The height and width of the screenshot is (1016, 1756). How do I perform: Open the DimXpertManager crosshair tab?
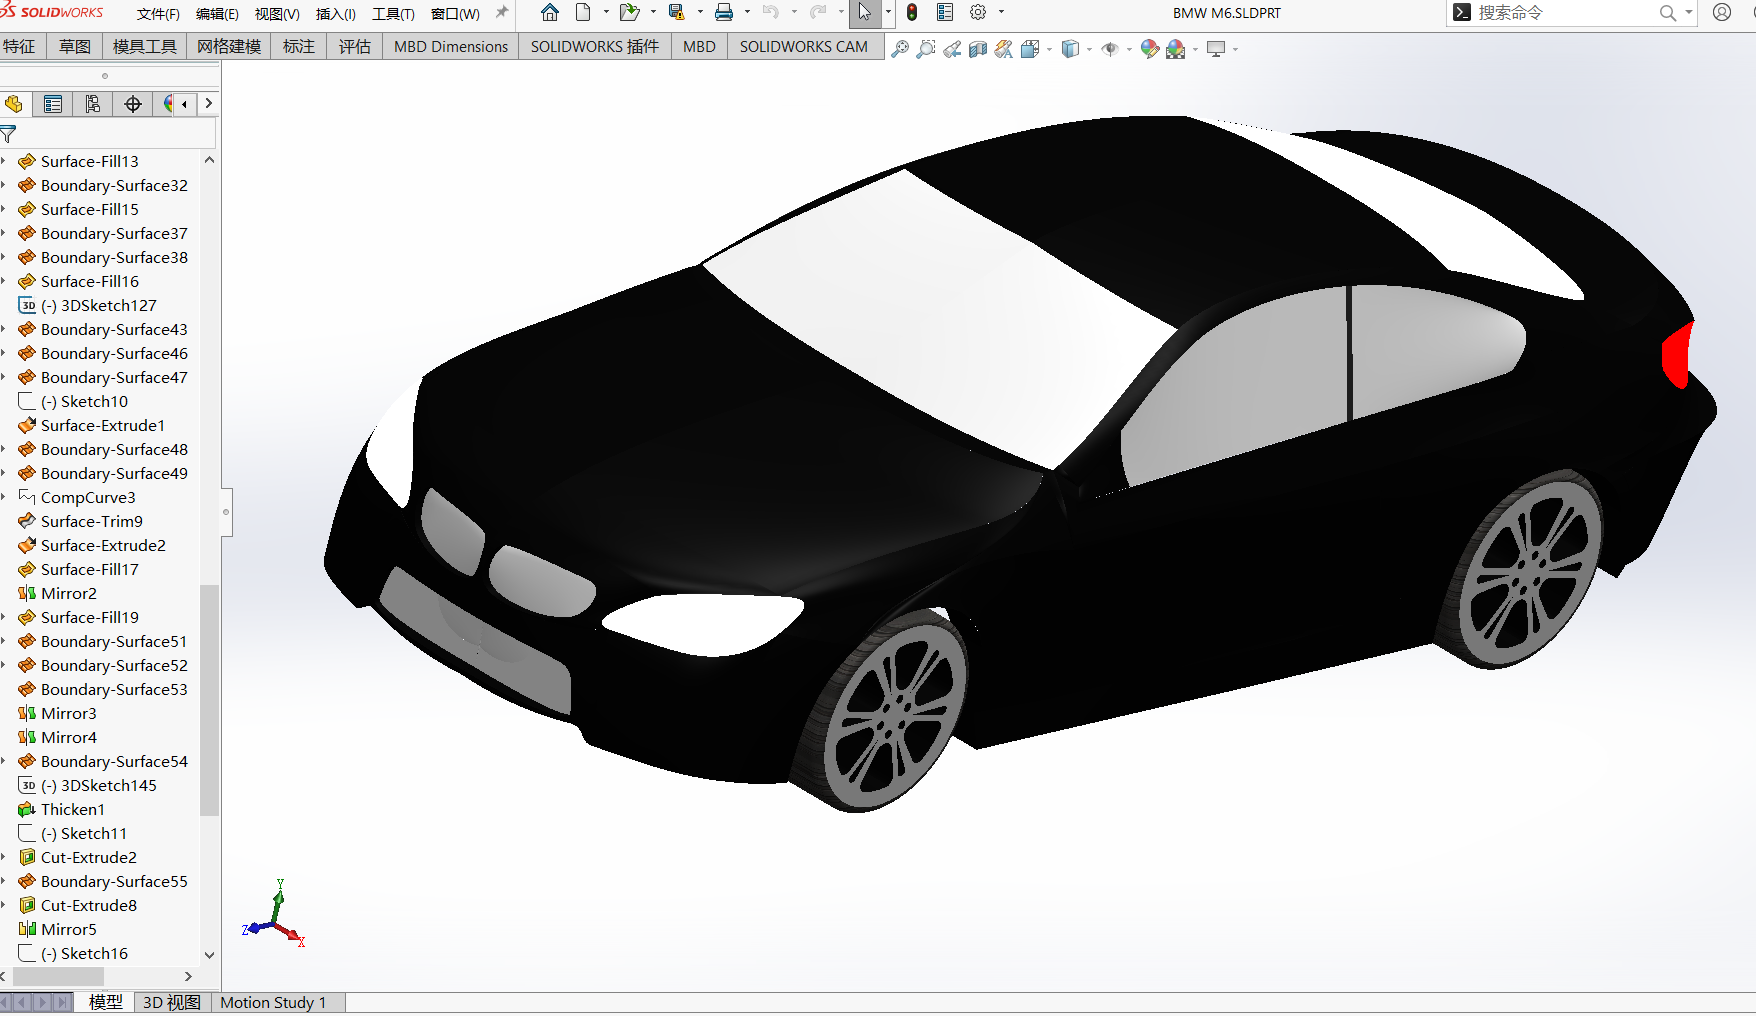[x=133, y=104]
